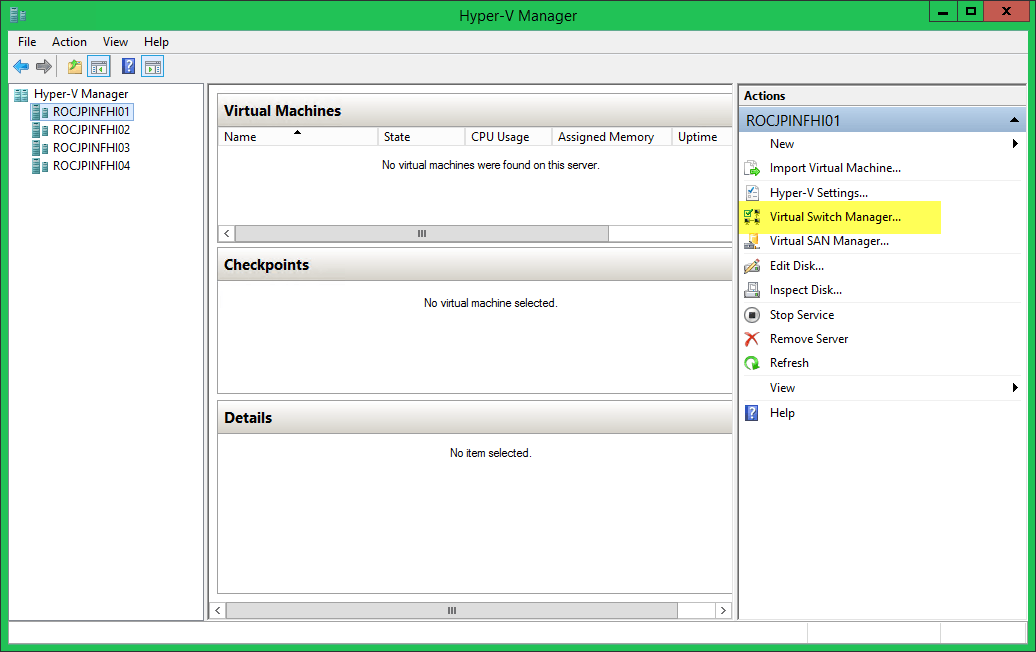This screenshot has width=1036, height=652.
Task: Click the Hyper-V Settings icon
Action: click(752, 193)
